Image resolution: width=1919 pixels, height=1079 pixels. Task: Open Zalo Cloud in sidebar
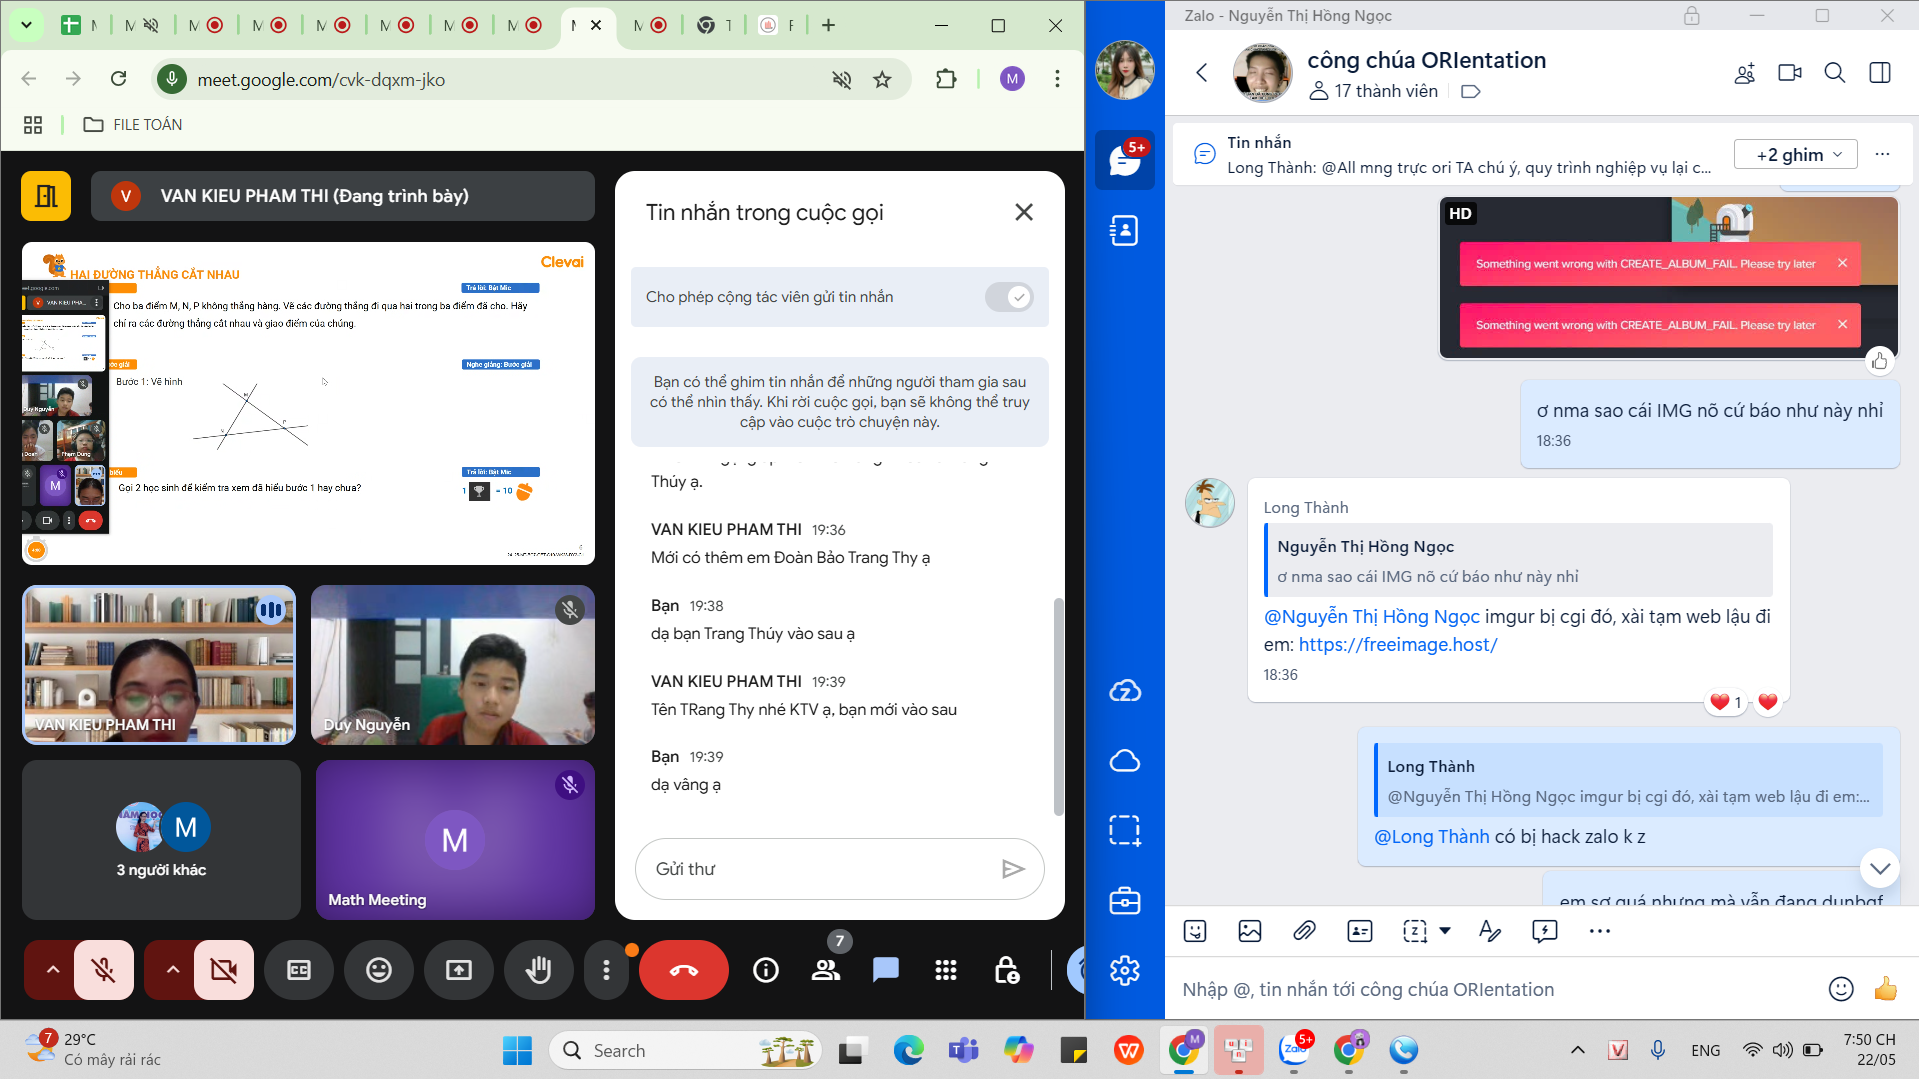pos(1125,691)
